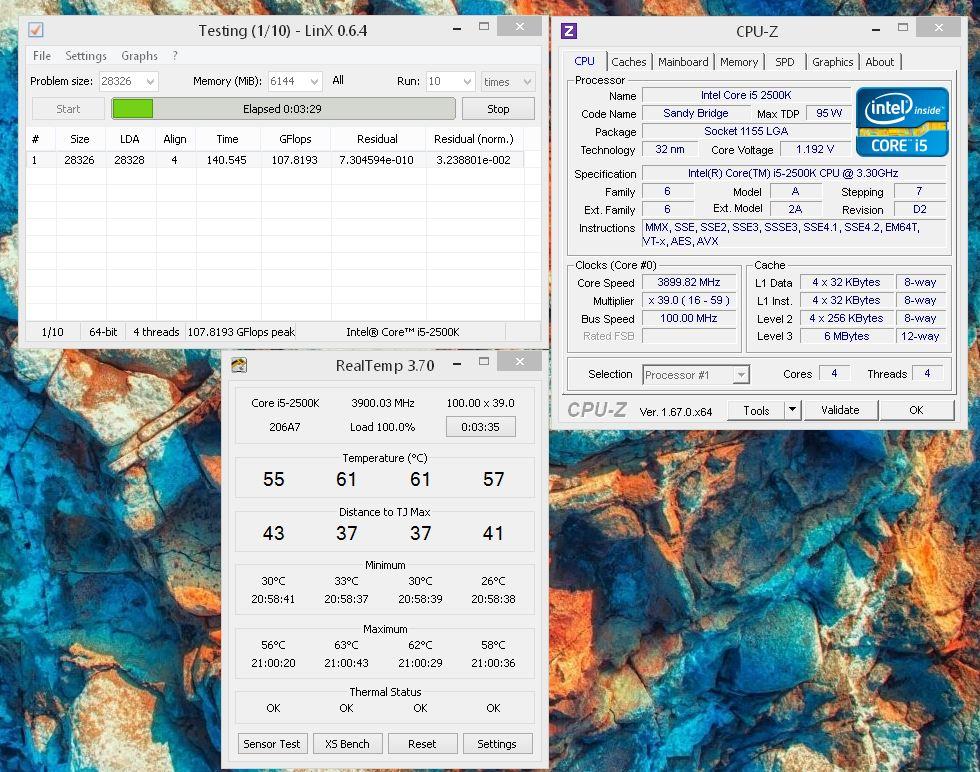Click the Time column header

(x=228, y=139)
